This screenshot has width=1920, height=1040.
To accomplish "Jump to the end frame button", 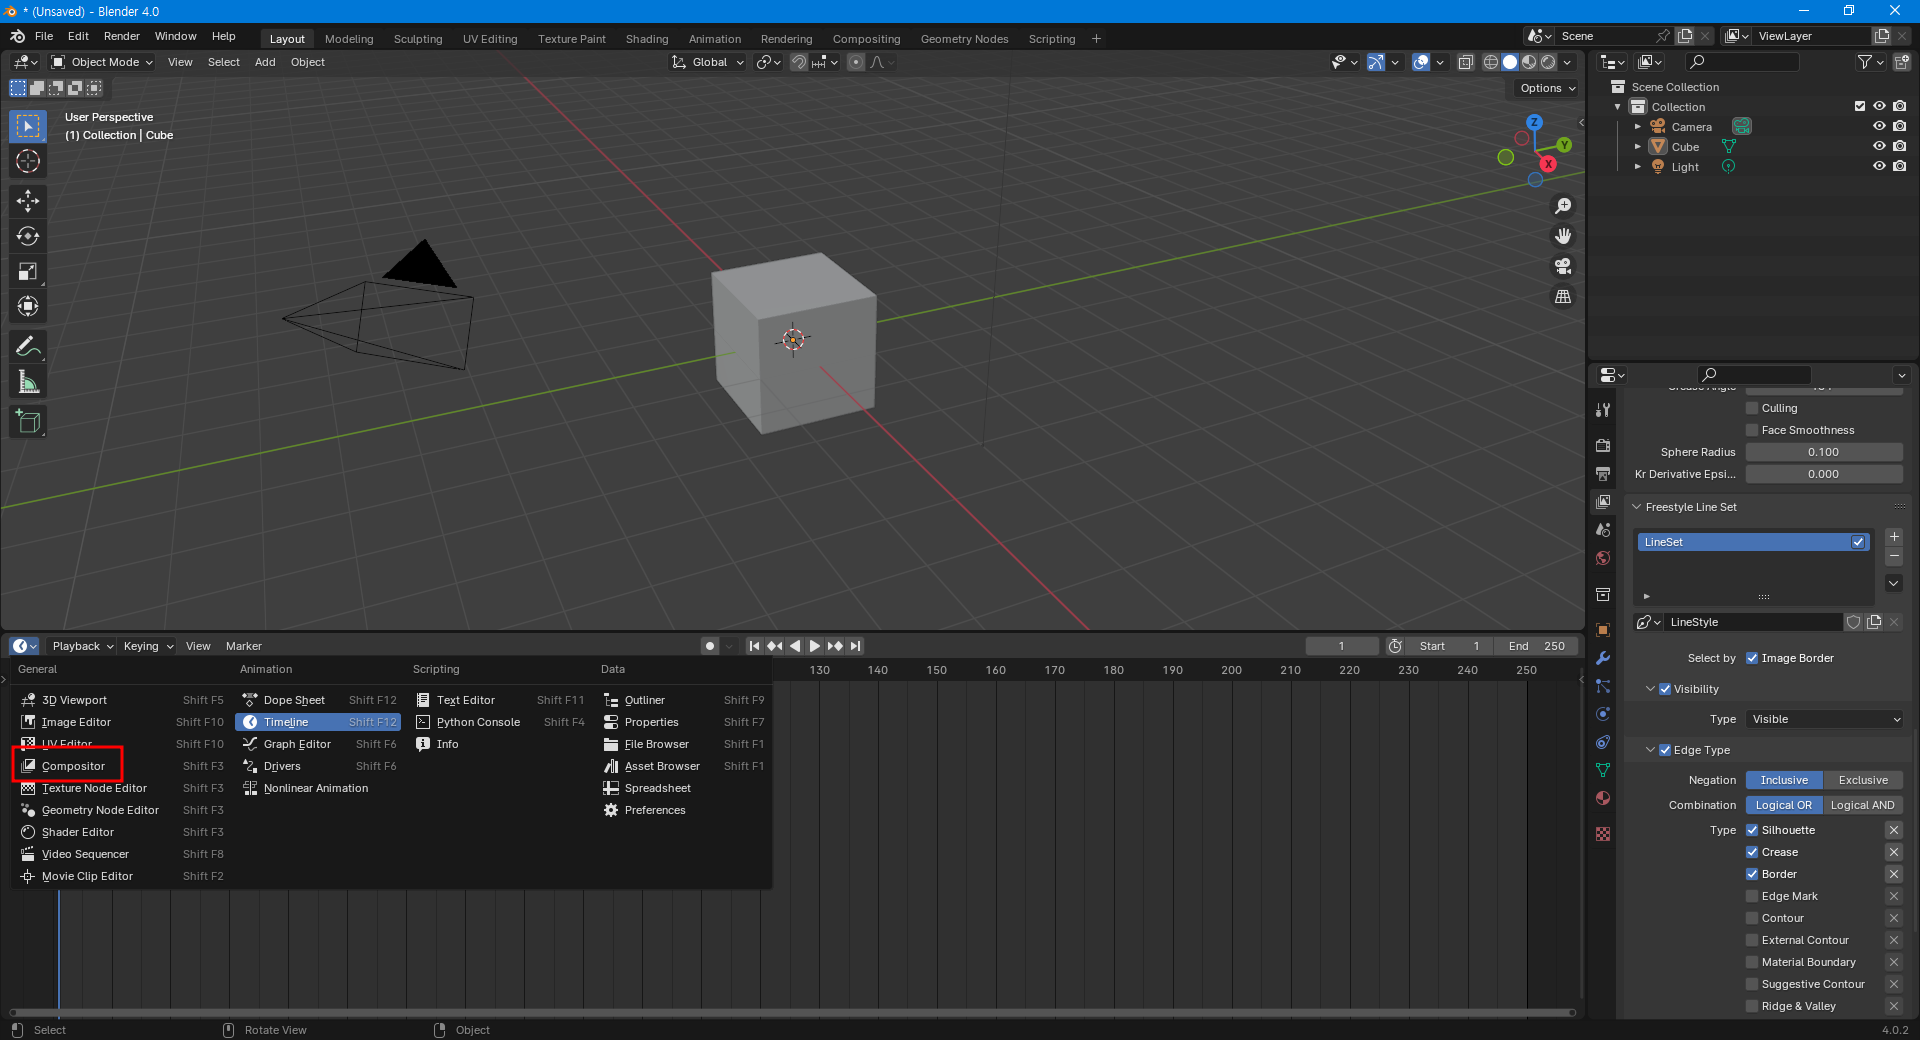I will [x=856, y=646].
